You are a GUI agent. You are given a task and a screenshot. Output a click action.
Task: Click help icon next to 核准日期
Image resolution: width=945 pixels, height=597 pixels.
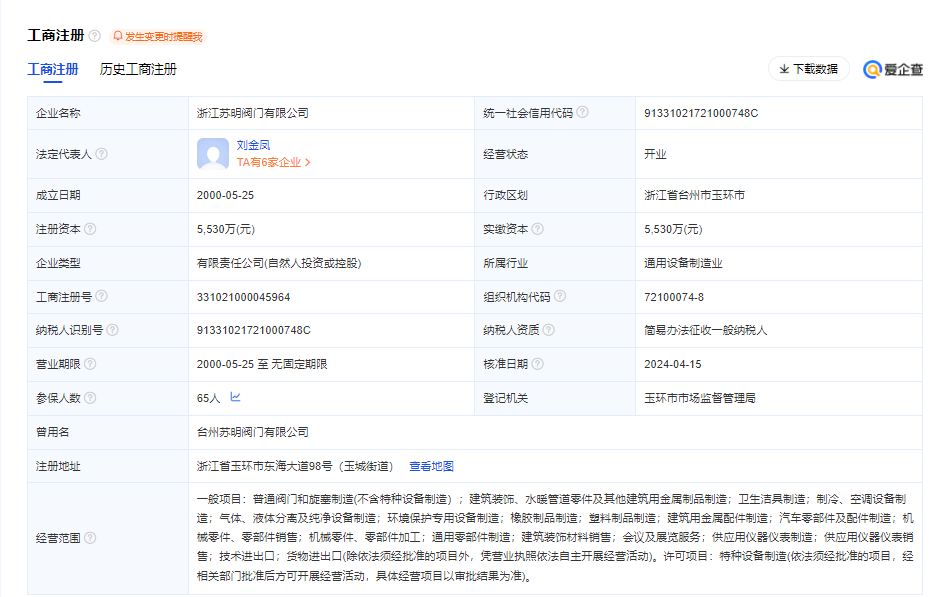pyautogui.click(x=537, y=364)
